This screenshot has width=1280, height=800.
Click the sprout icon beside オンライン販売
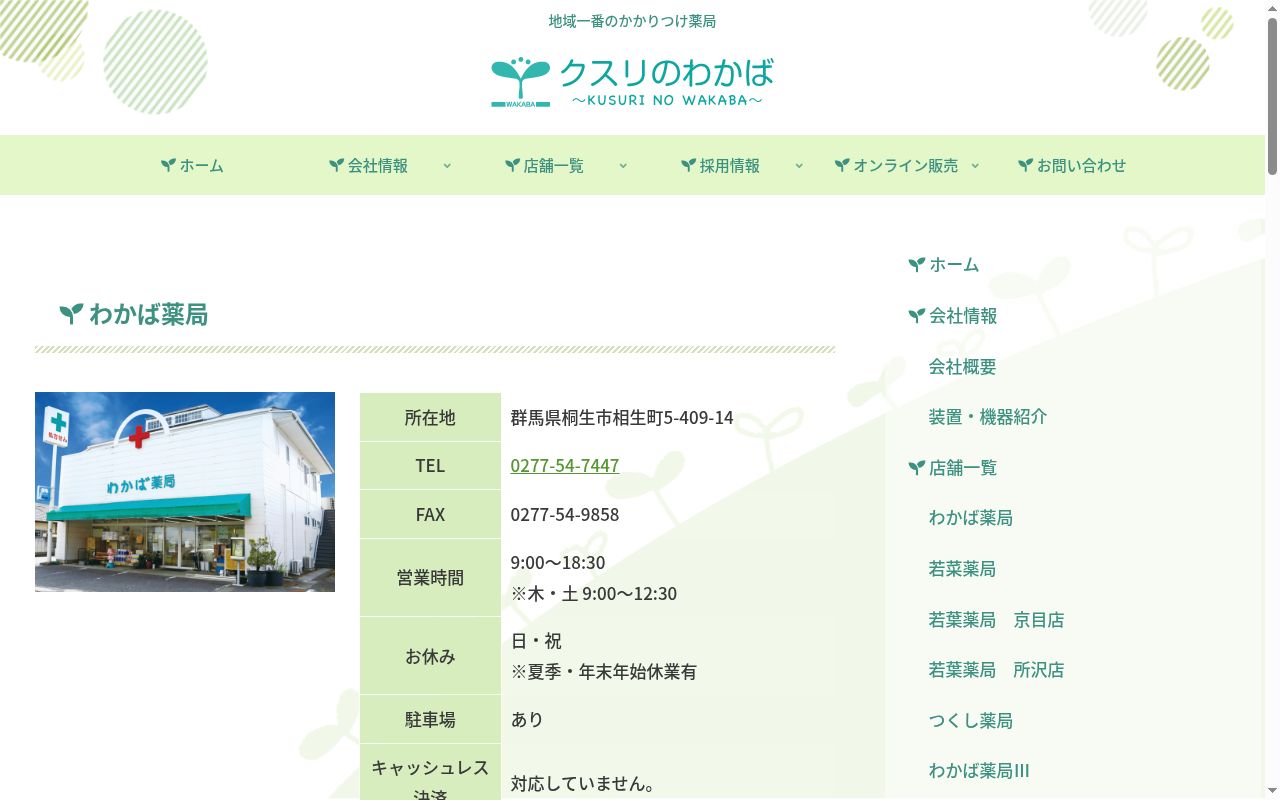[842, 165]
